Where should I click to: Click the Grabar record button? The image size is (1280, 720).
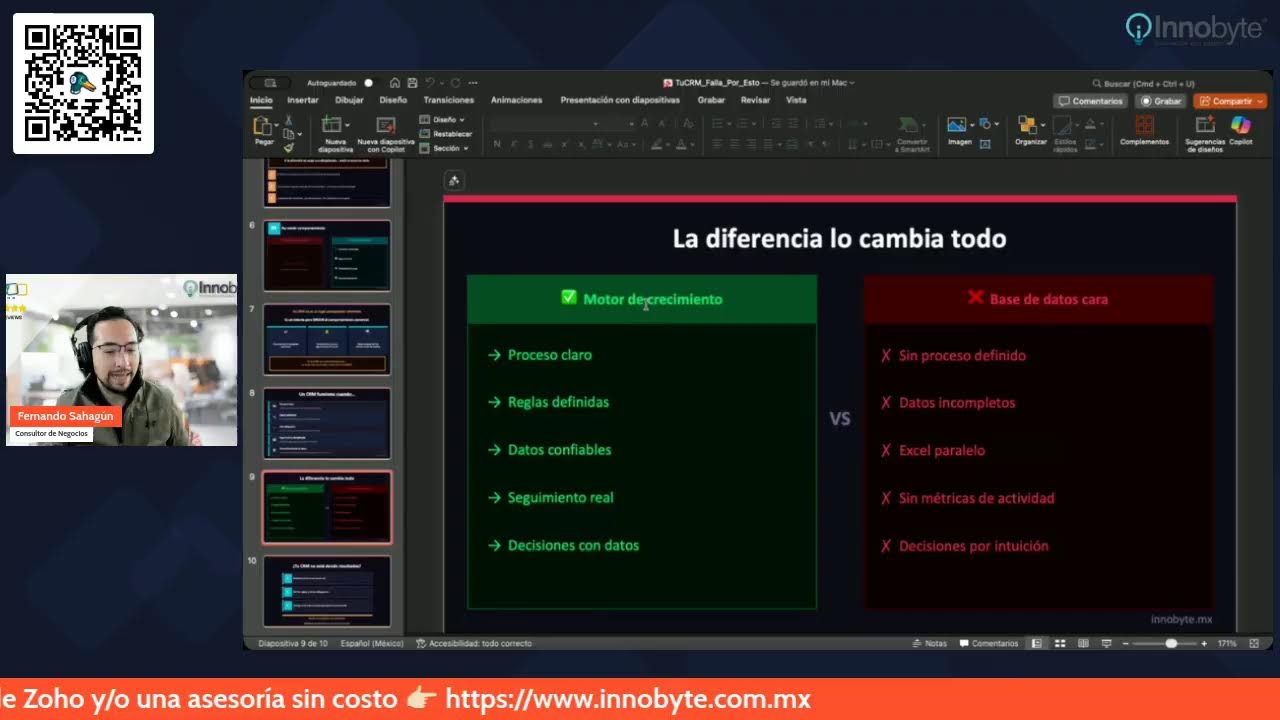(x=1160, y=101)
